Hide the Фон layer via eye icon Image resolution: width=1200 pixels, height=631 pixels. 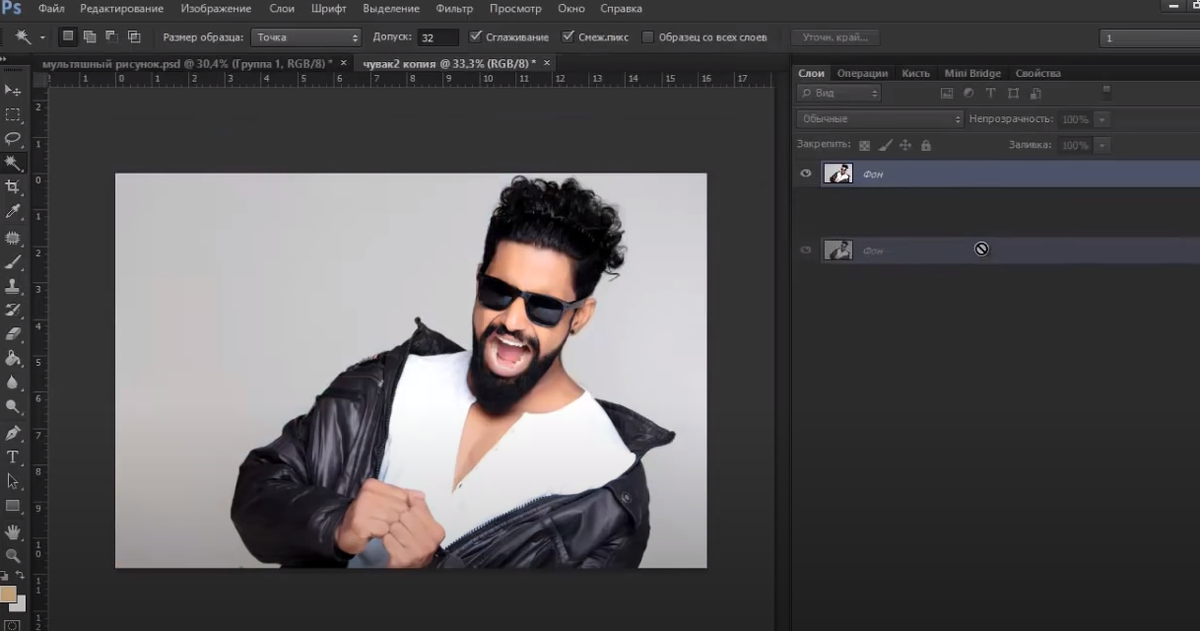[x=806, y=174]
